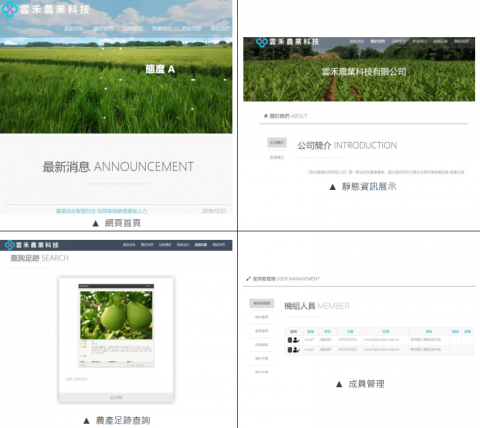This screenshot has width=480, height=428.
Task: Select the highlighted 使用者管理 sidebar item
Action: click(x=262, y=303)
